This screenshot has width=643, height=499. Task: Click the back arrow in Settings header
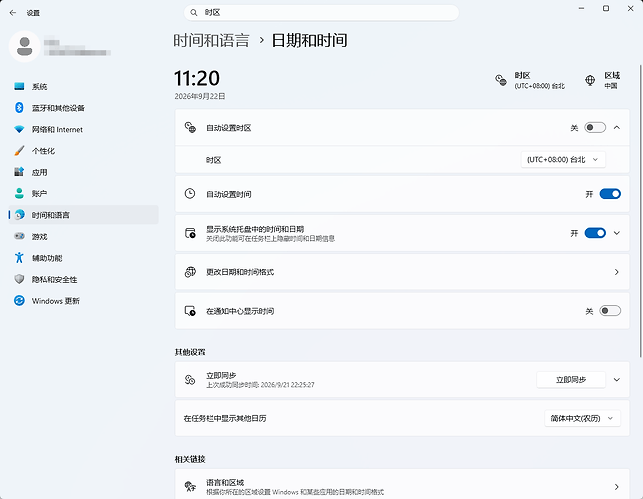click(13, 13)
